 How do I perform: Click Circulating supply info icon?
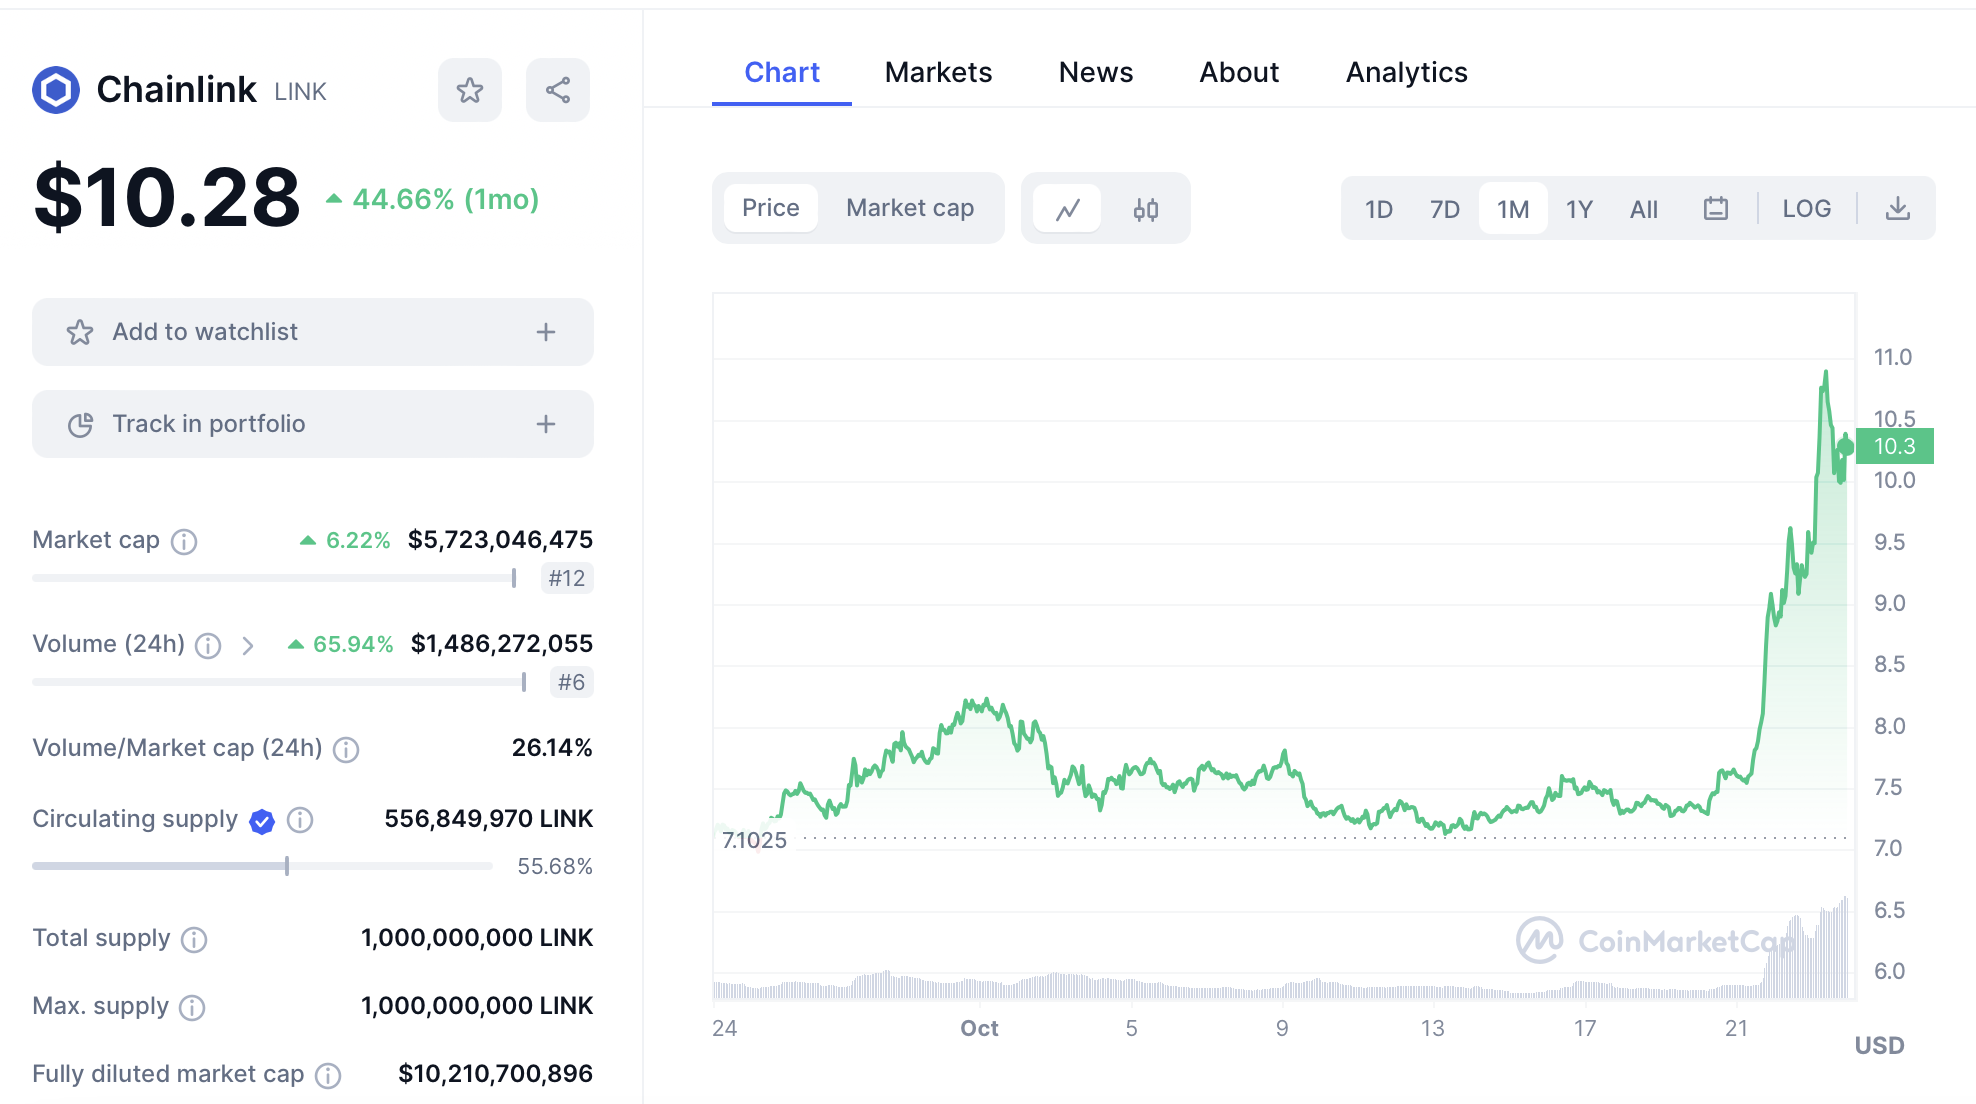coord(300,820)
